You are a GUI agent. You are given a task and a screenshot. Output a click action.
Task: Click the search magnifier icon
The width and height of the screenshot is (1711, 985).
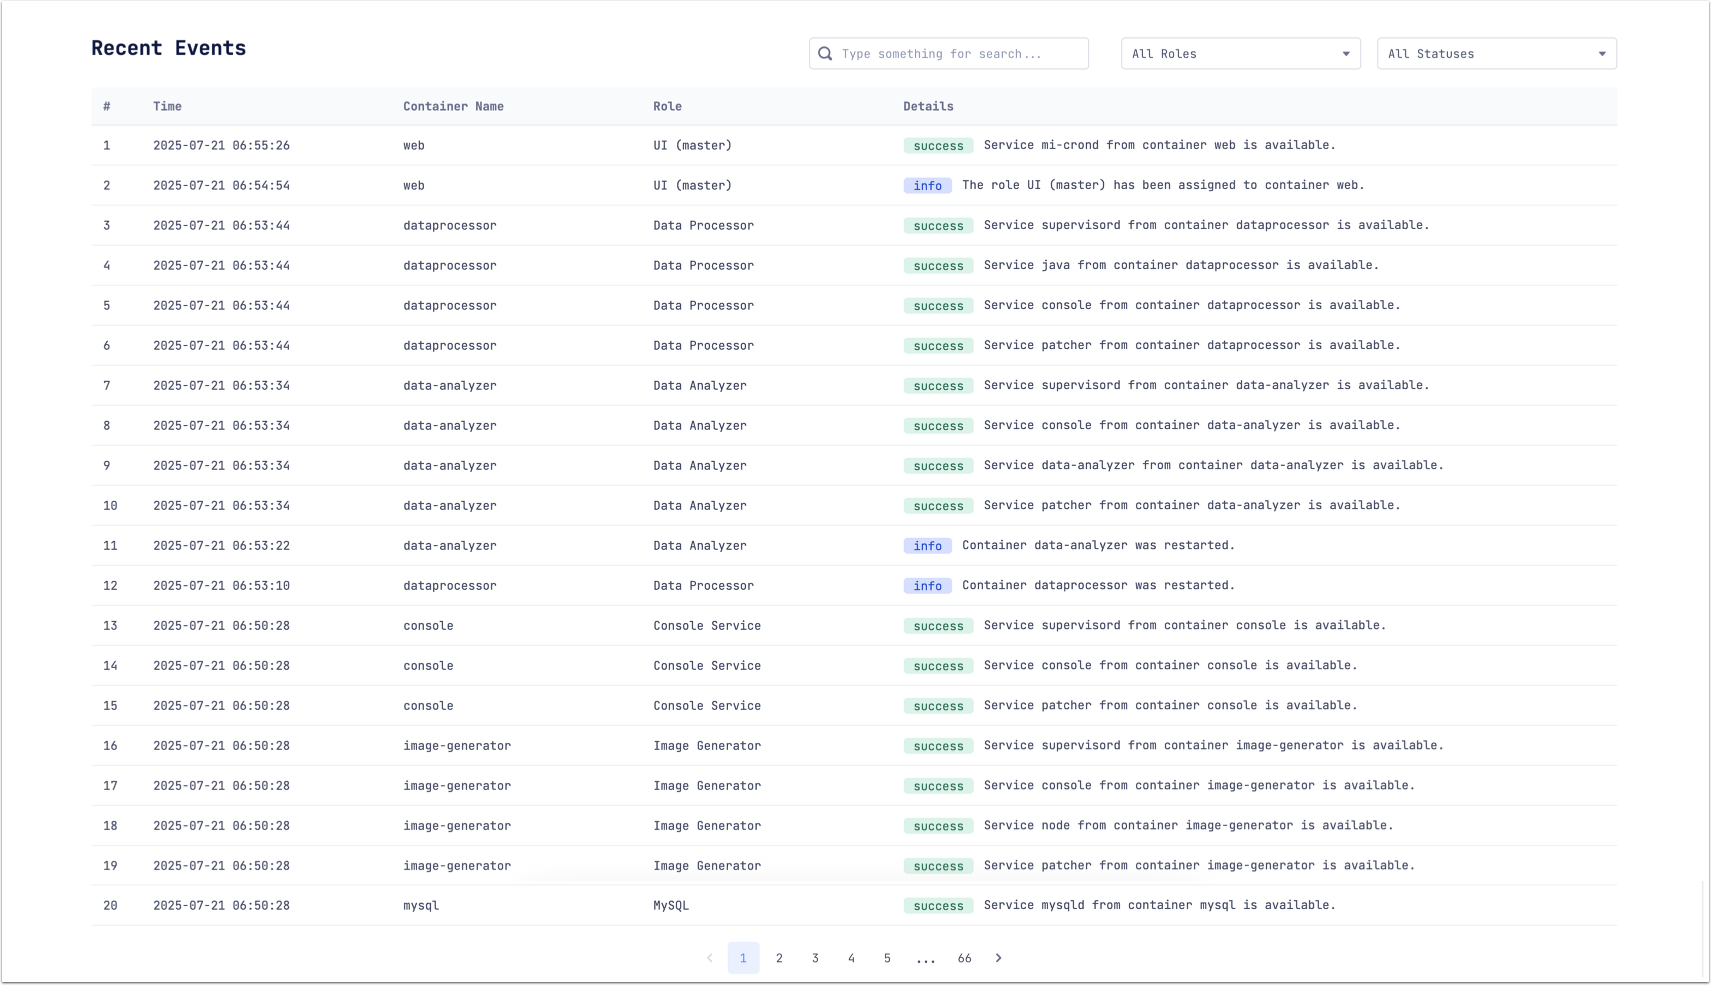click(x=825, y=54)
